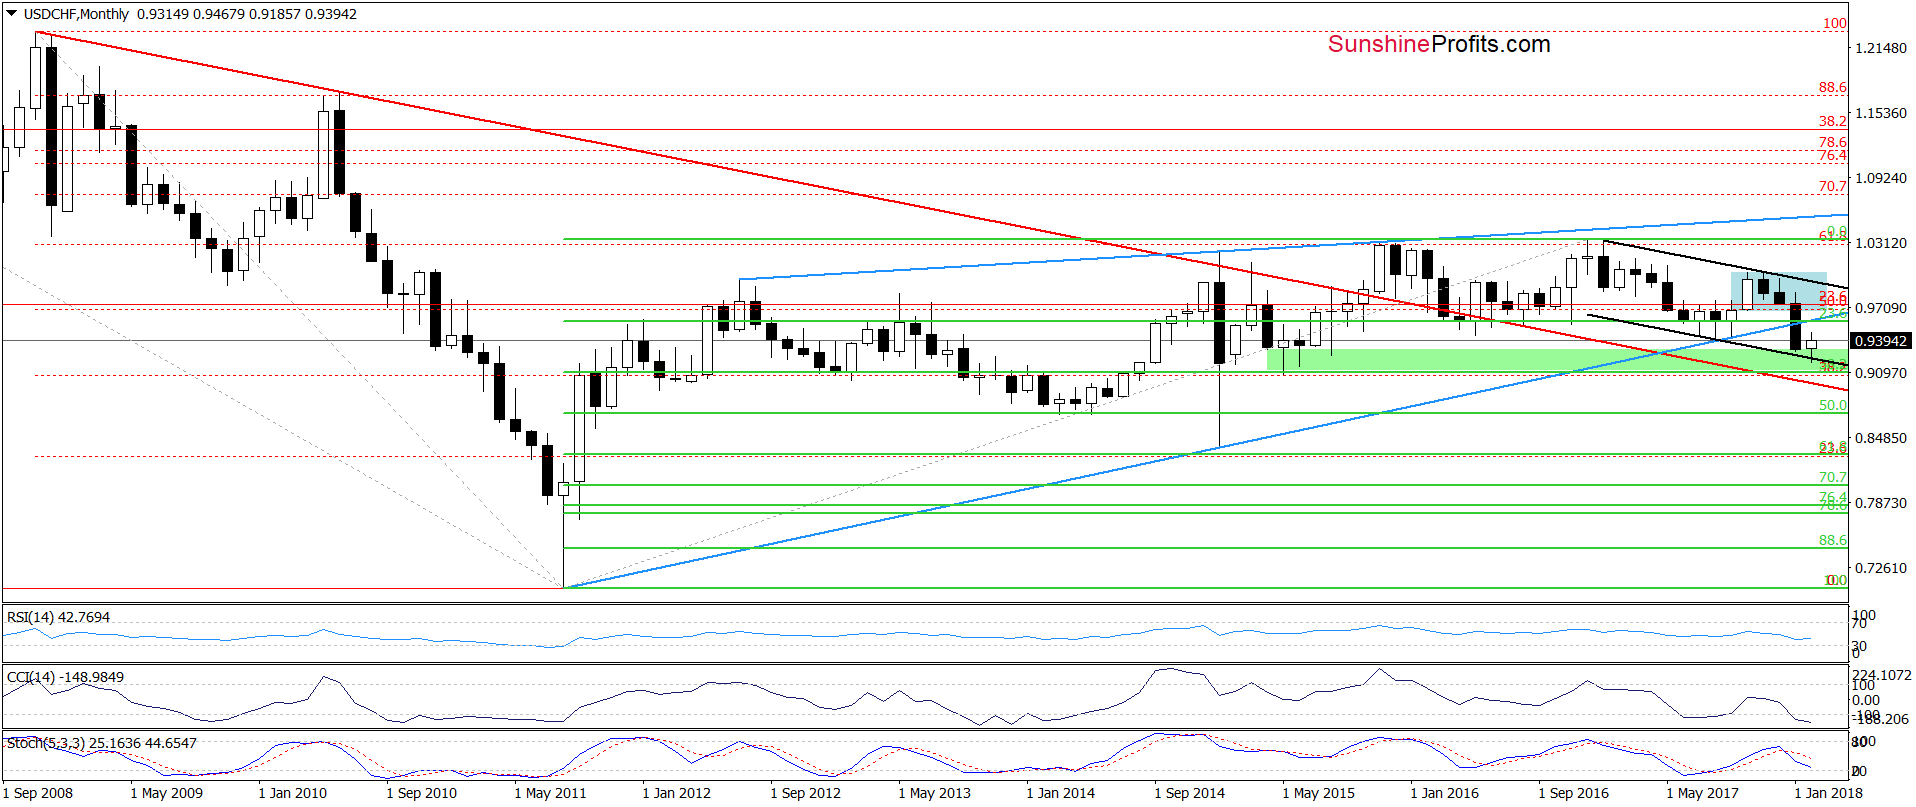Screen dimensions: 1916x807
Task: Click the 1 May 2011 date label
Action: point(550,793)
